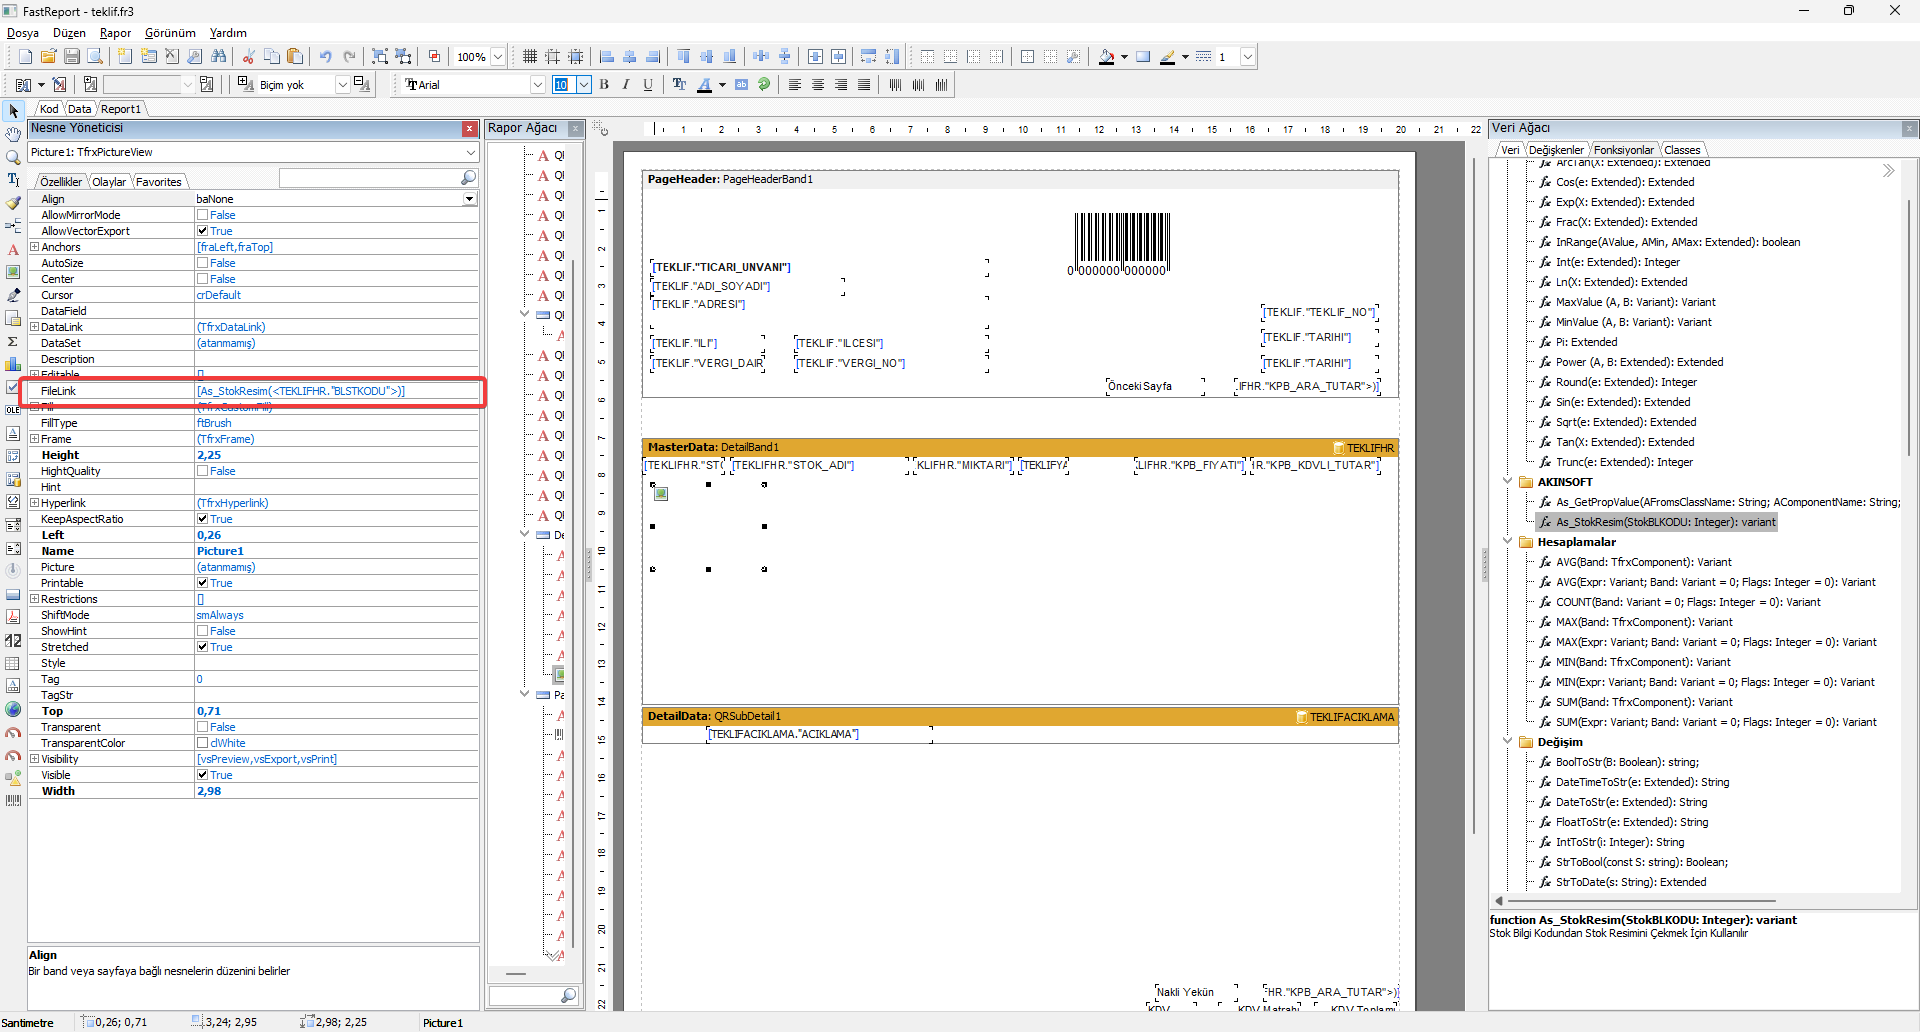The height and width of the screenshot is (1032, 1920).
Task: Select the Zoom tool in the left toolbar
Action: (13, 157)
